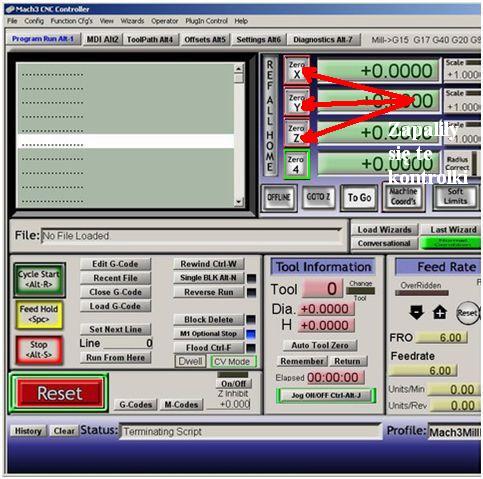This screenshot has width=483, height=479.
Task: Click the red Reset button
Action: (x=59, y=393)
